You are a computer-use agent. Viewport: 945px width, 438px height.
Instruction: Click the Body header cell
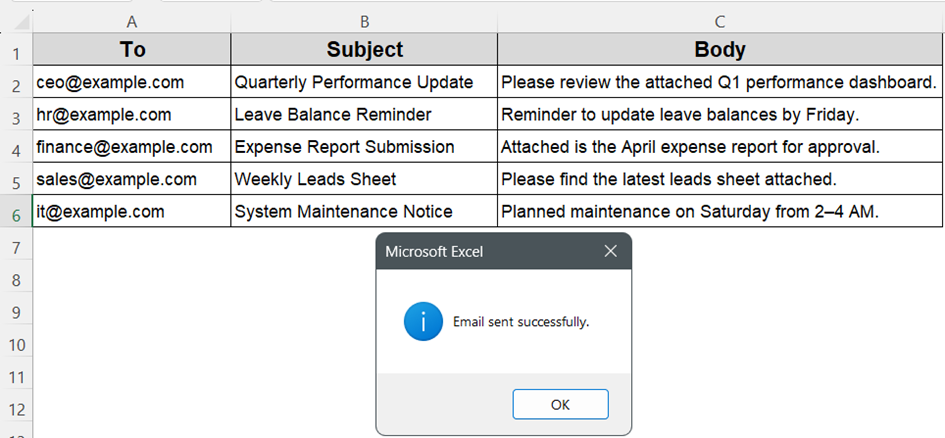pos(720,49)
